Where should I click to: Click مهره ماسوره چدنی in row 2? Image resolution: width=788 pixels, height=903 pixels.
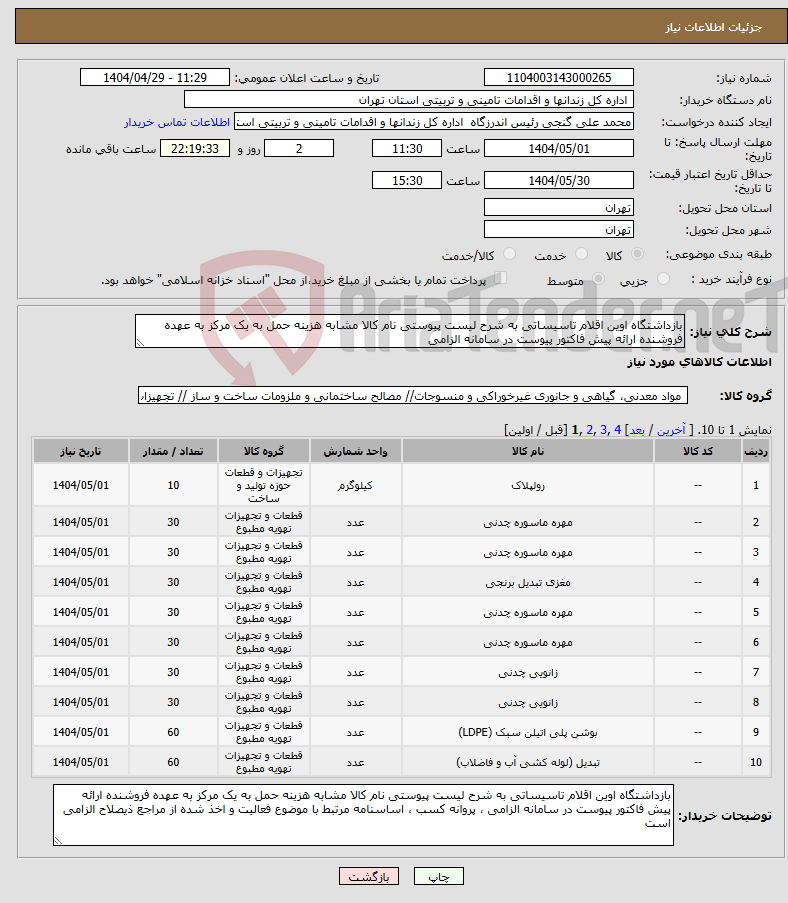(x=528, y=522)
